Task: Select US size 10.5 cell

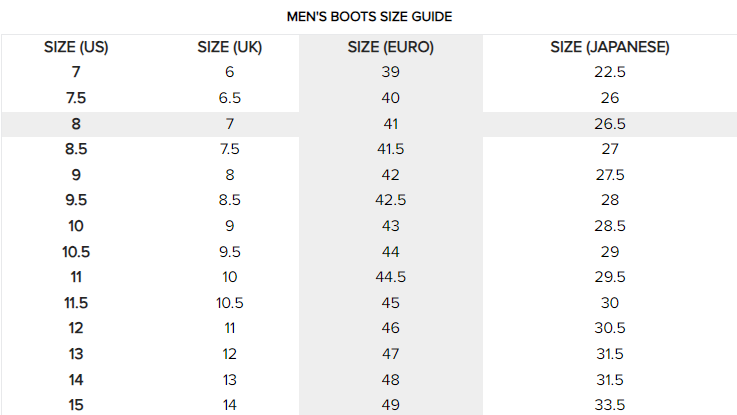Action: tap(76, 251)
